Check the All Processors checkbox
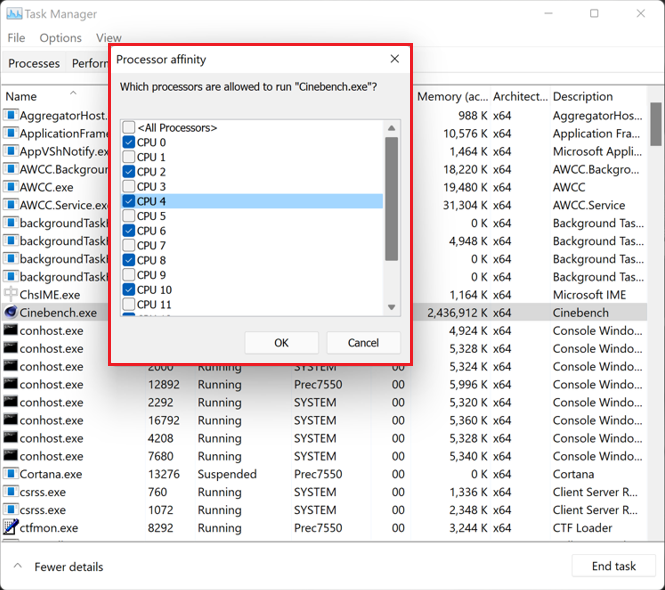665x590 pixels. (x=129, y=127)
